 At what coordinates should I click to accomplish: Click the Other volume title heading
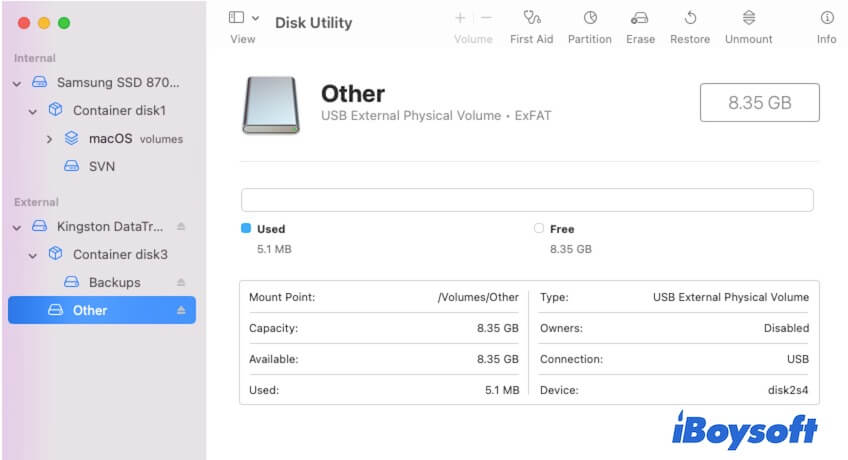[353, 94]
